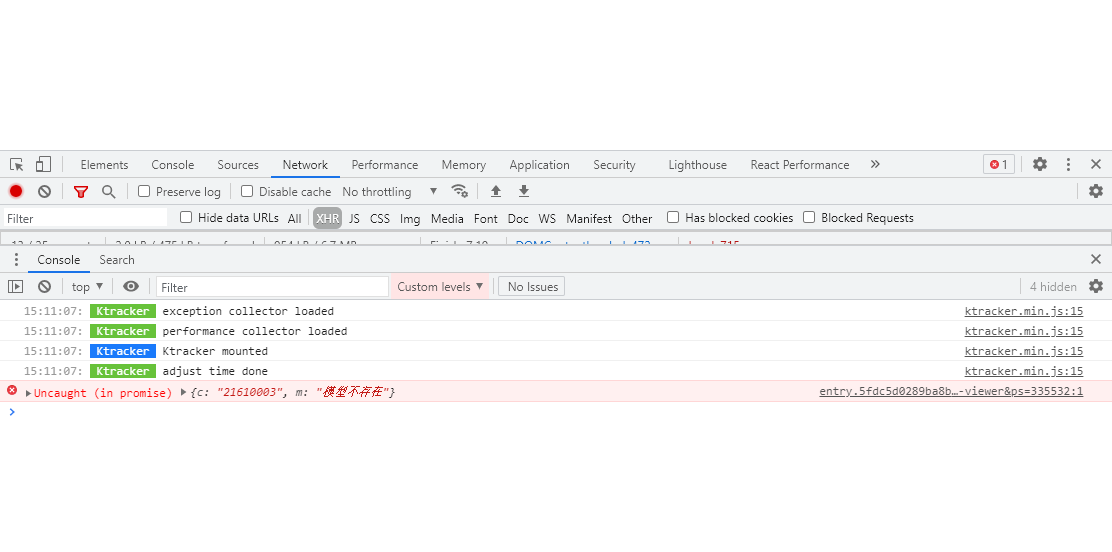
Task: Show the console sidebar icon
Action: click(16, 287)
